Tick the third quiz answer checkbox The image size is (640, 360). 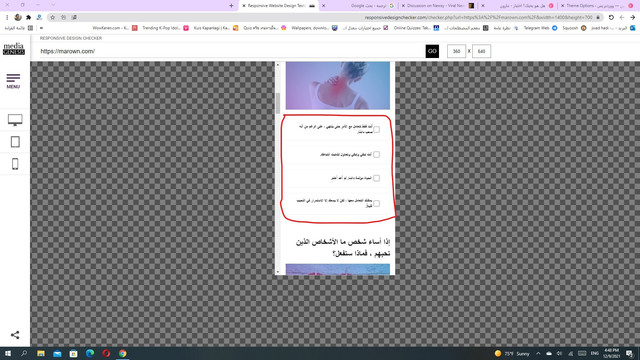coord(376,178)
